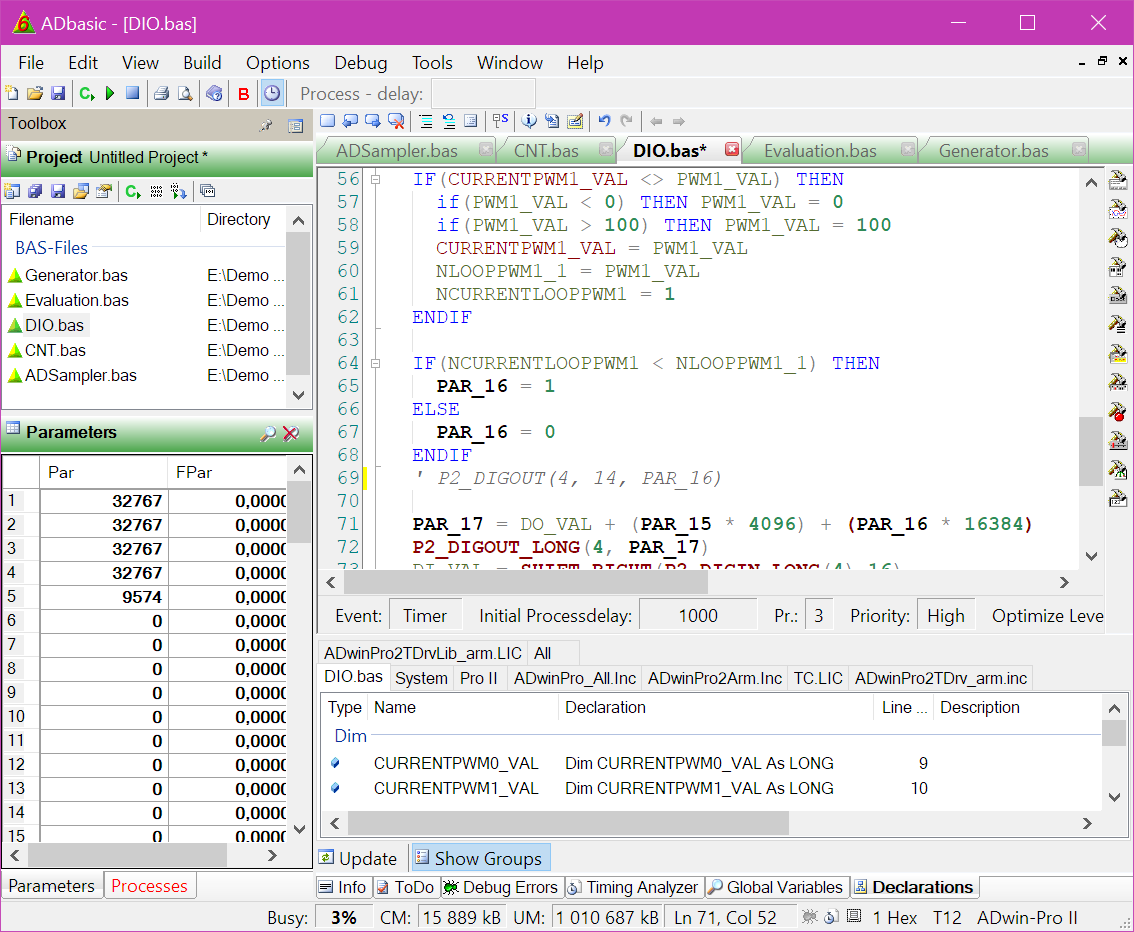Open the Tools menu
The height and width of the screenshot is (932, 1134).
[432, 63]
